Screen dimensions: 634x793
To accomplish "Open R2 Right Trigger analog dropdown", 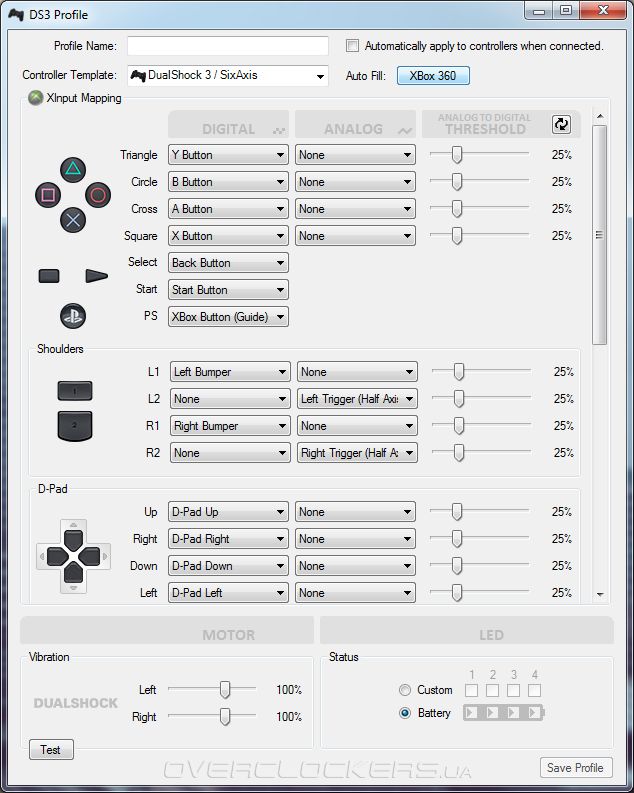I will click(x=357, y=453).
